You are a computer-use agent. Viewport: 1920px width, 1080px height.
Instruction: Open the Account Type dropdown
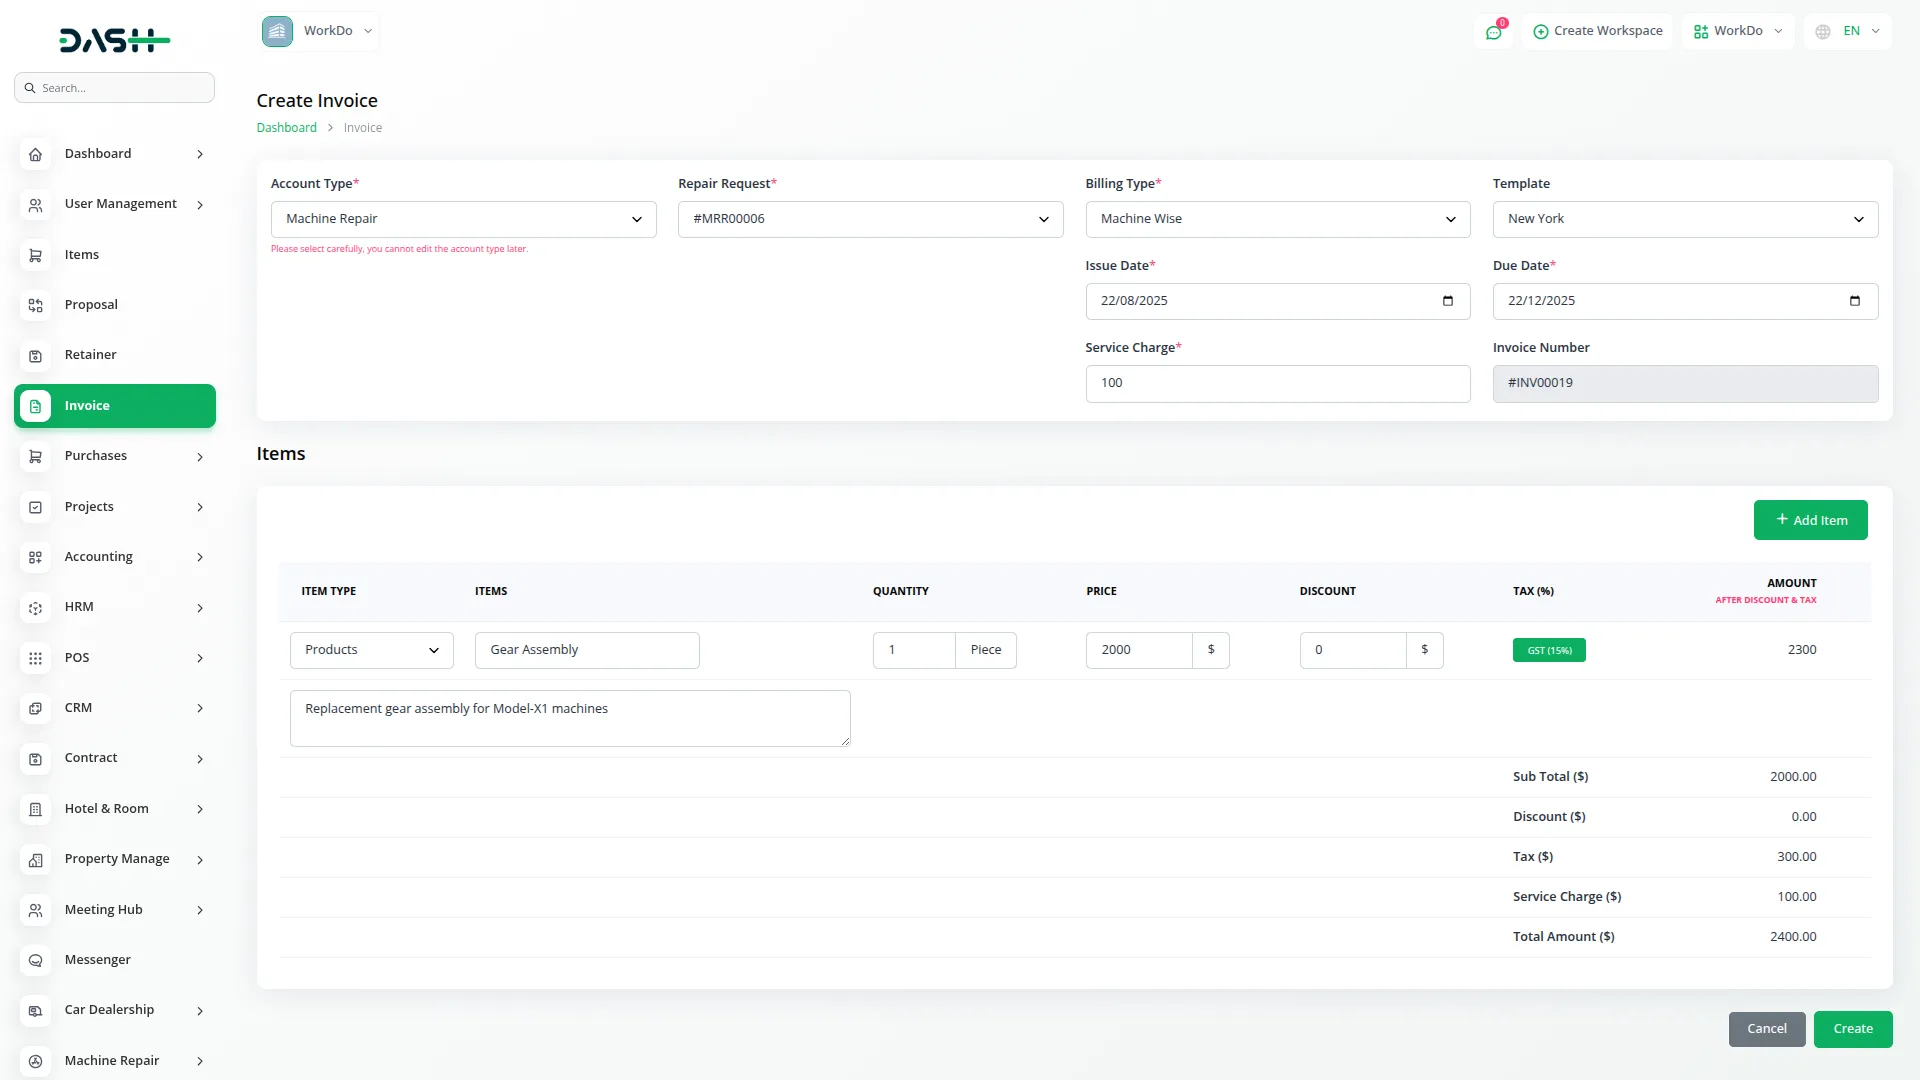point(463,219)
